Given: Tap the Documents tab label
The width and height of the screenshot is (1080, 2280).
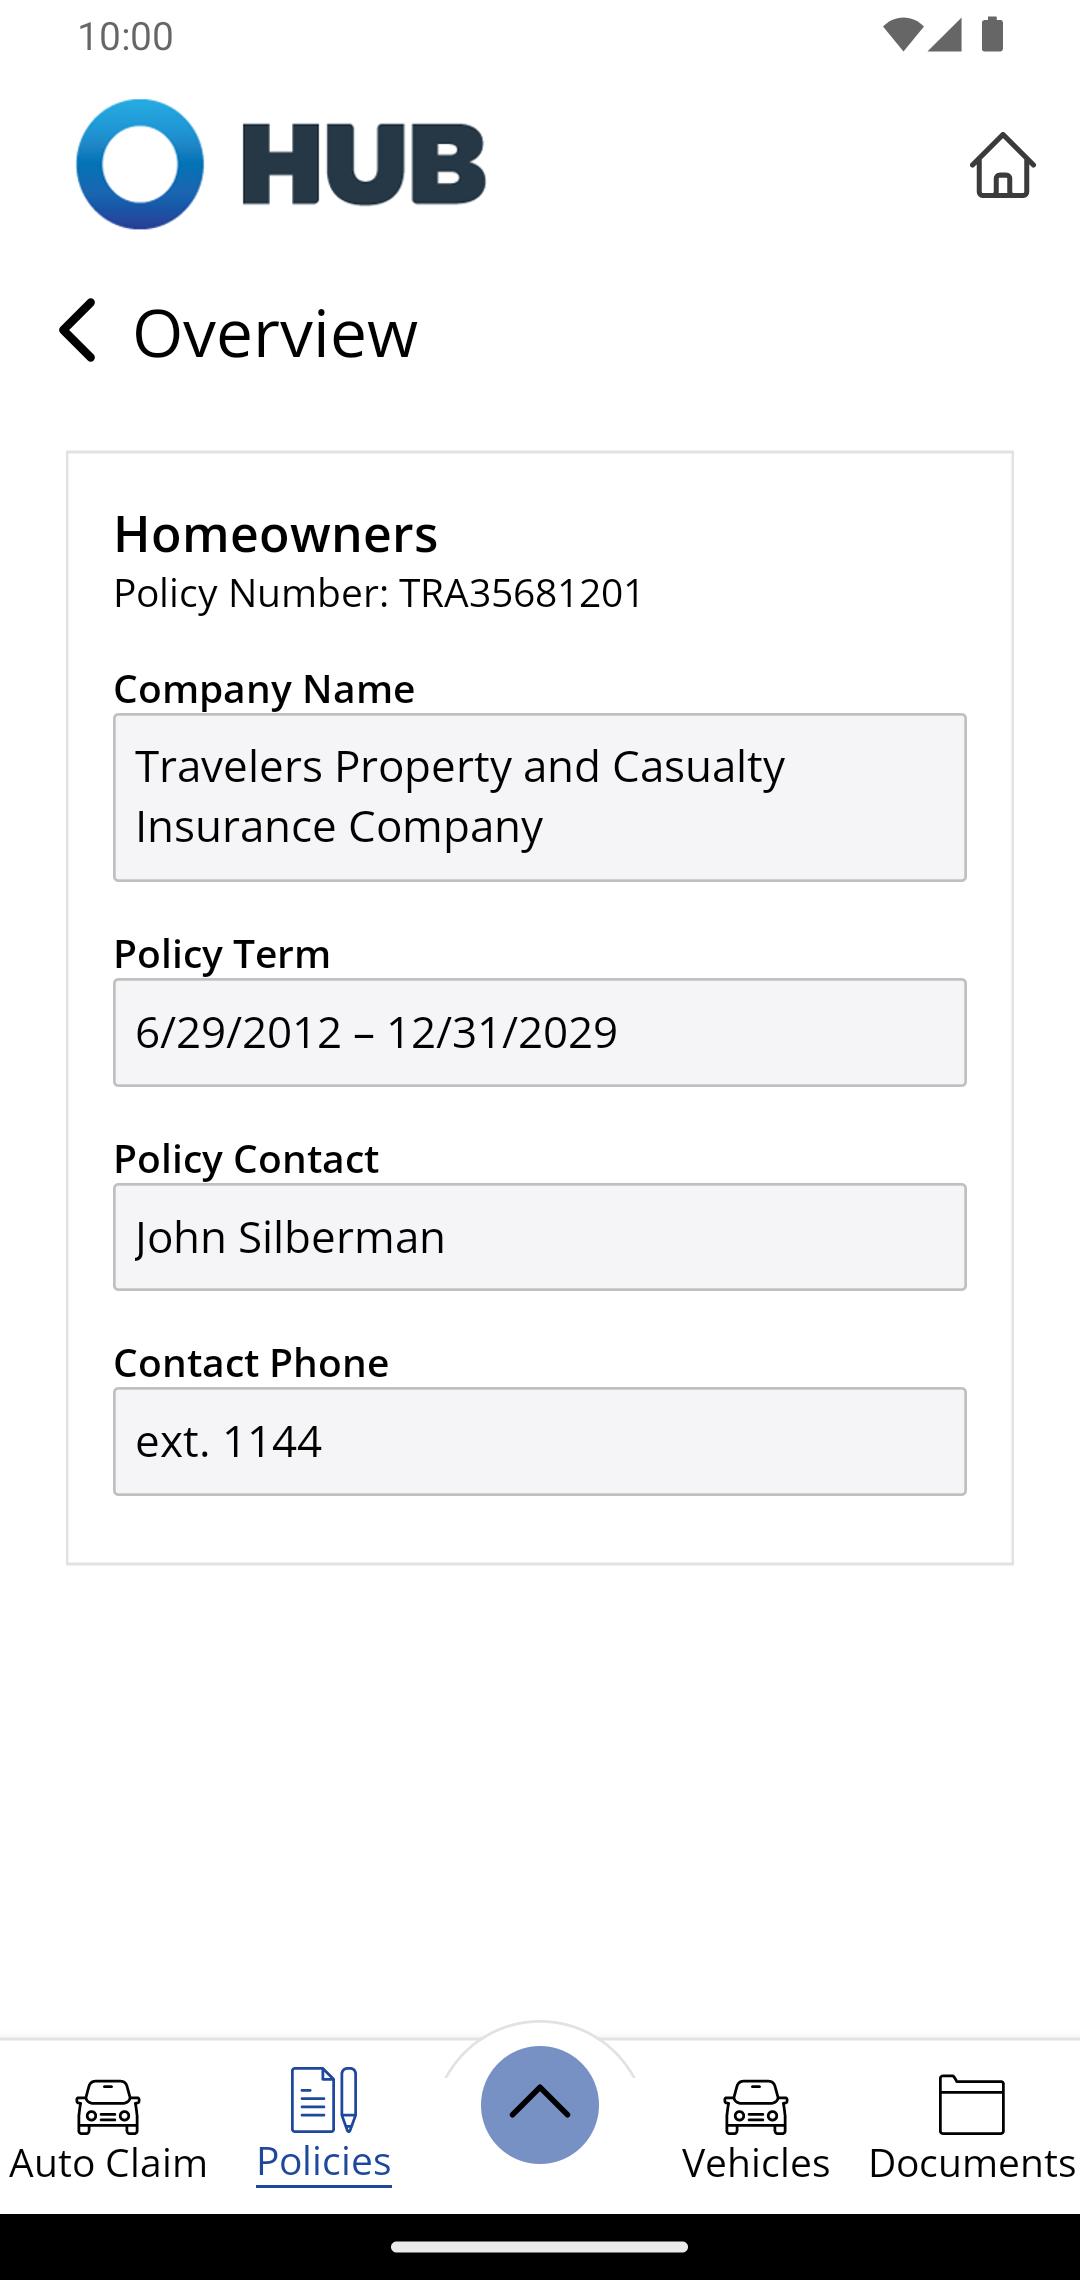Looking at the screenshot, I should 972,2162.
